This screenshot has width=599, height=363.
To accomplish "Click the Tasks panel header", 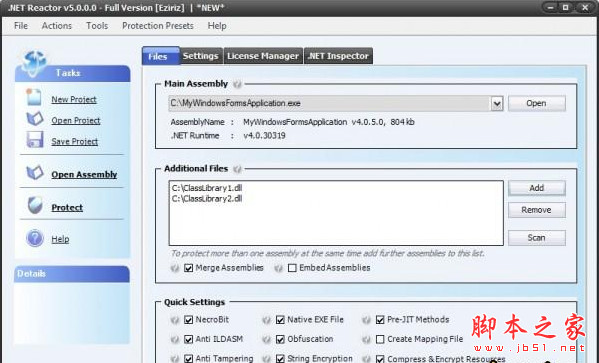I will pyautogui.click(x=73, y=73).
